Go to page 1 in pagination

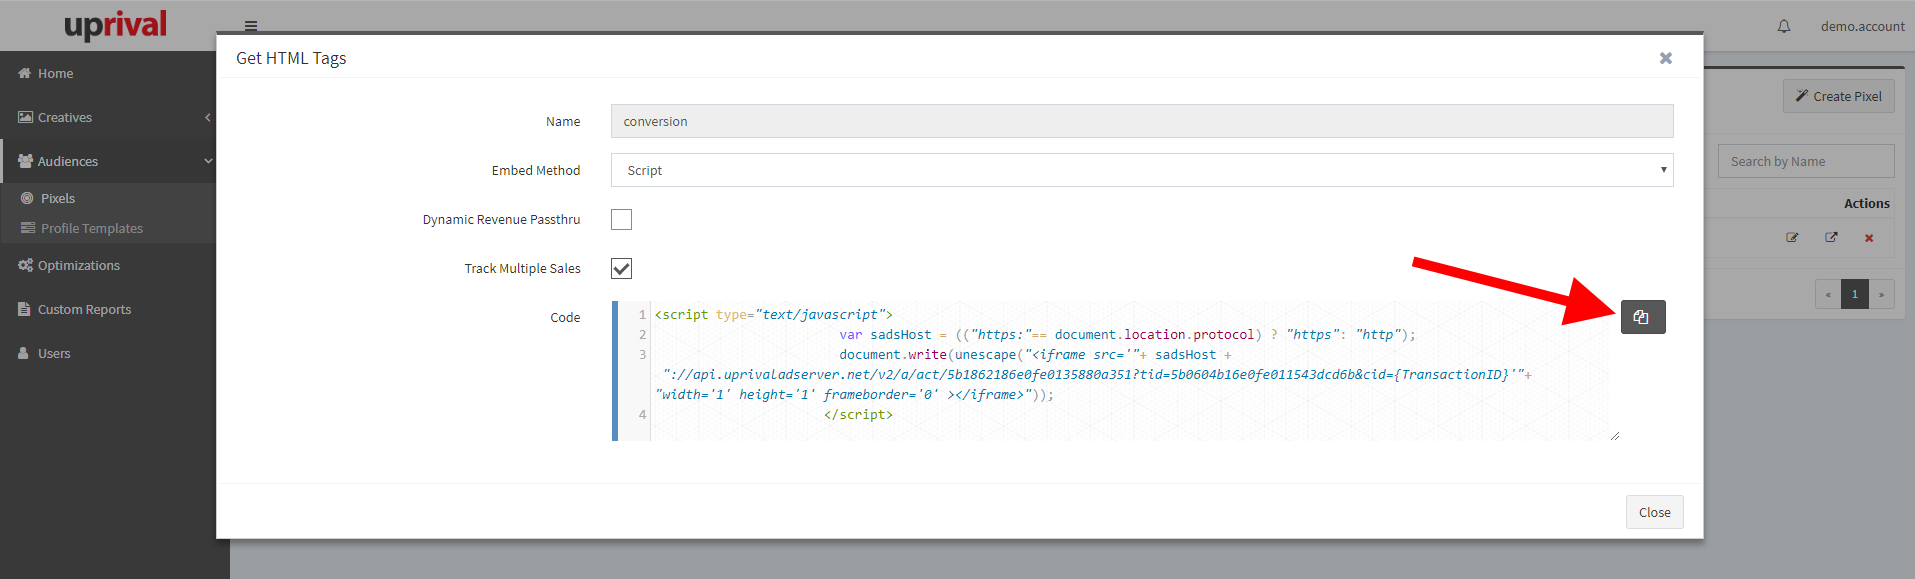tap(1855, 294)
